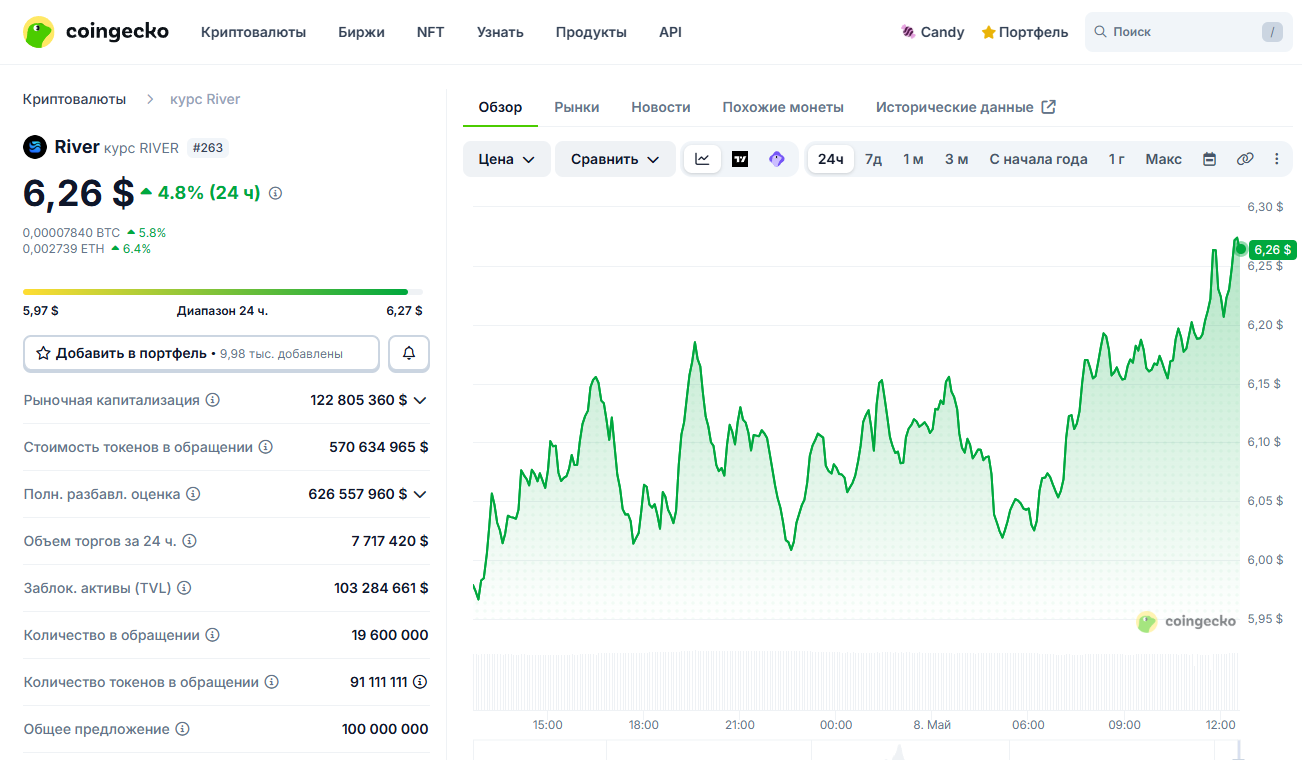Select the purple diamond chart option
Screen dimensions: 1302x760
pos(777,159)
